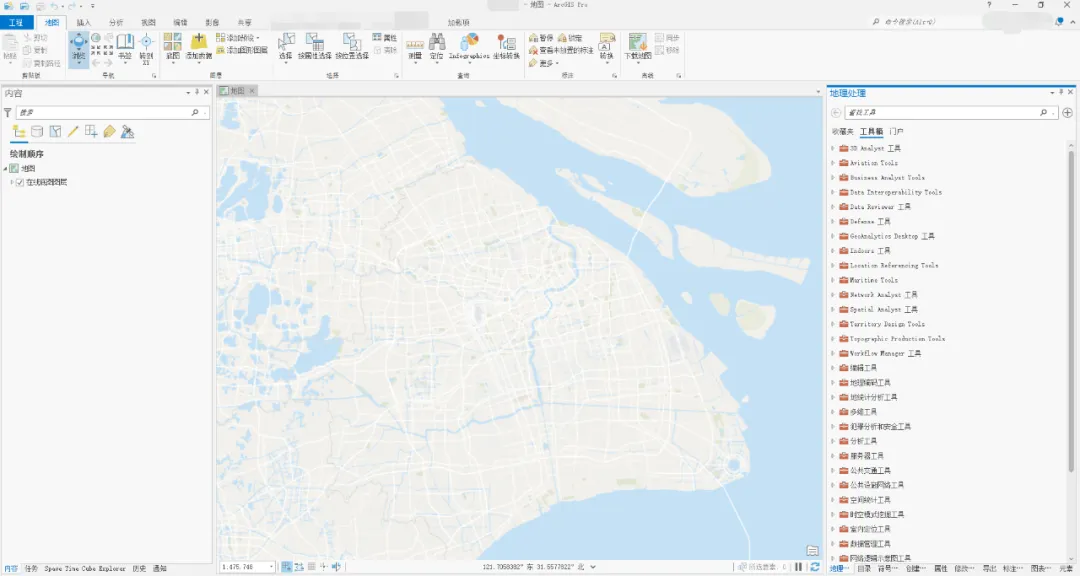Switch to the 编辑 (Edit) ribbon tab
The width and height of the screenshot is (1080, 576).
(180, 23)
